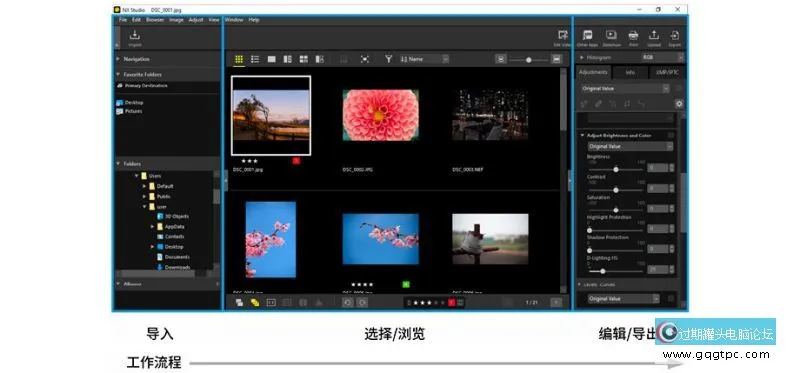Adjust the thumbnail size slider
The image size is (800, 373).
(x=529, y=60)
